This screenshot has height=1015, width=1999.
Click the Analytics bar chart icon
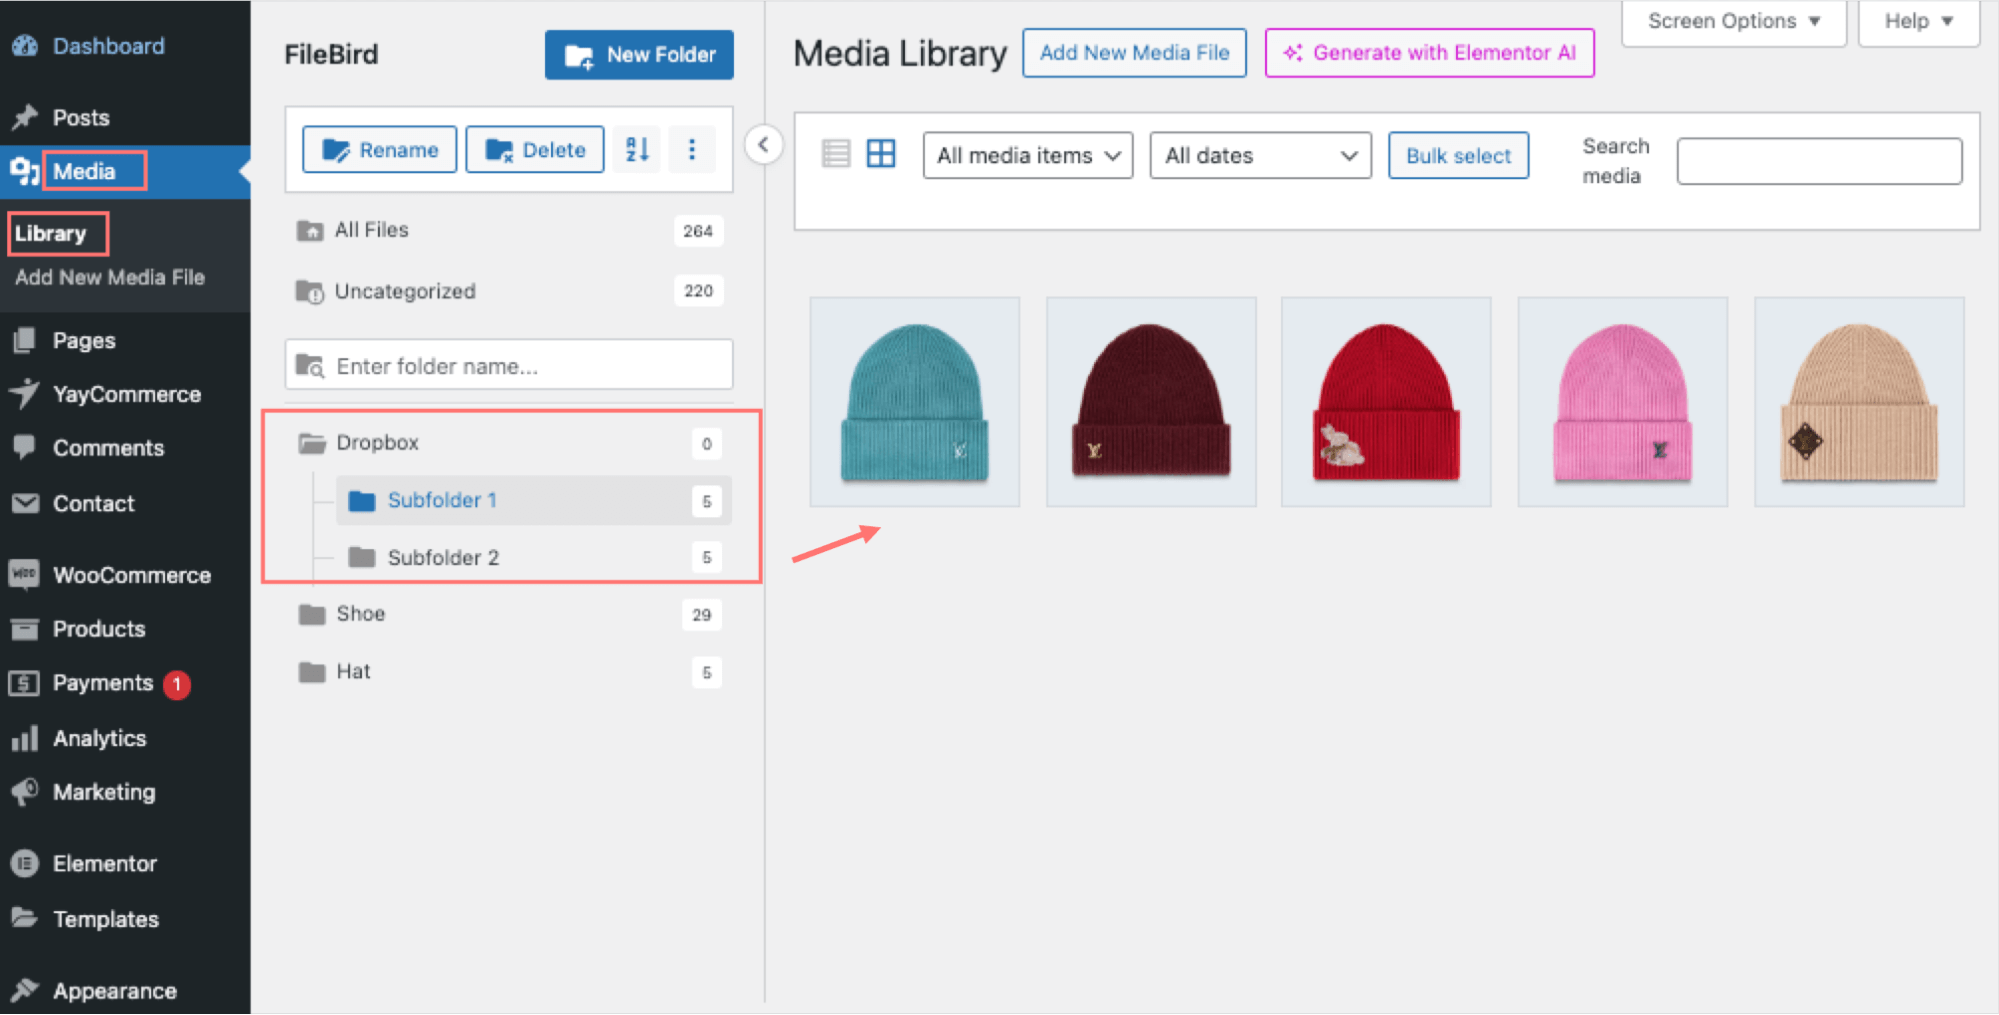click(x=24, y=739)
